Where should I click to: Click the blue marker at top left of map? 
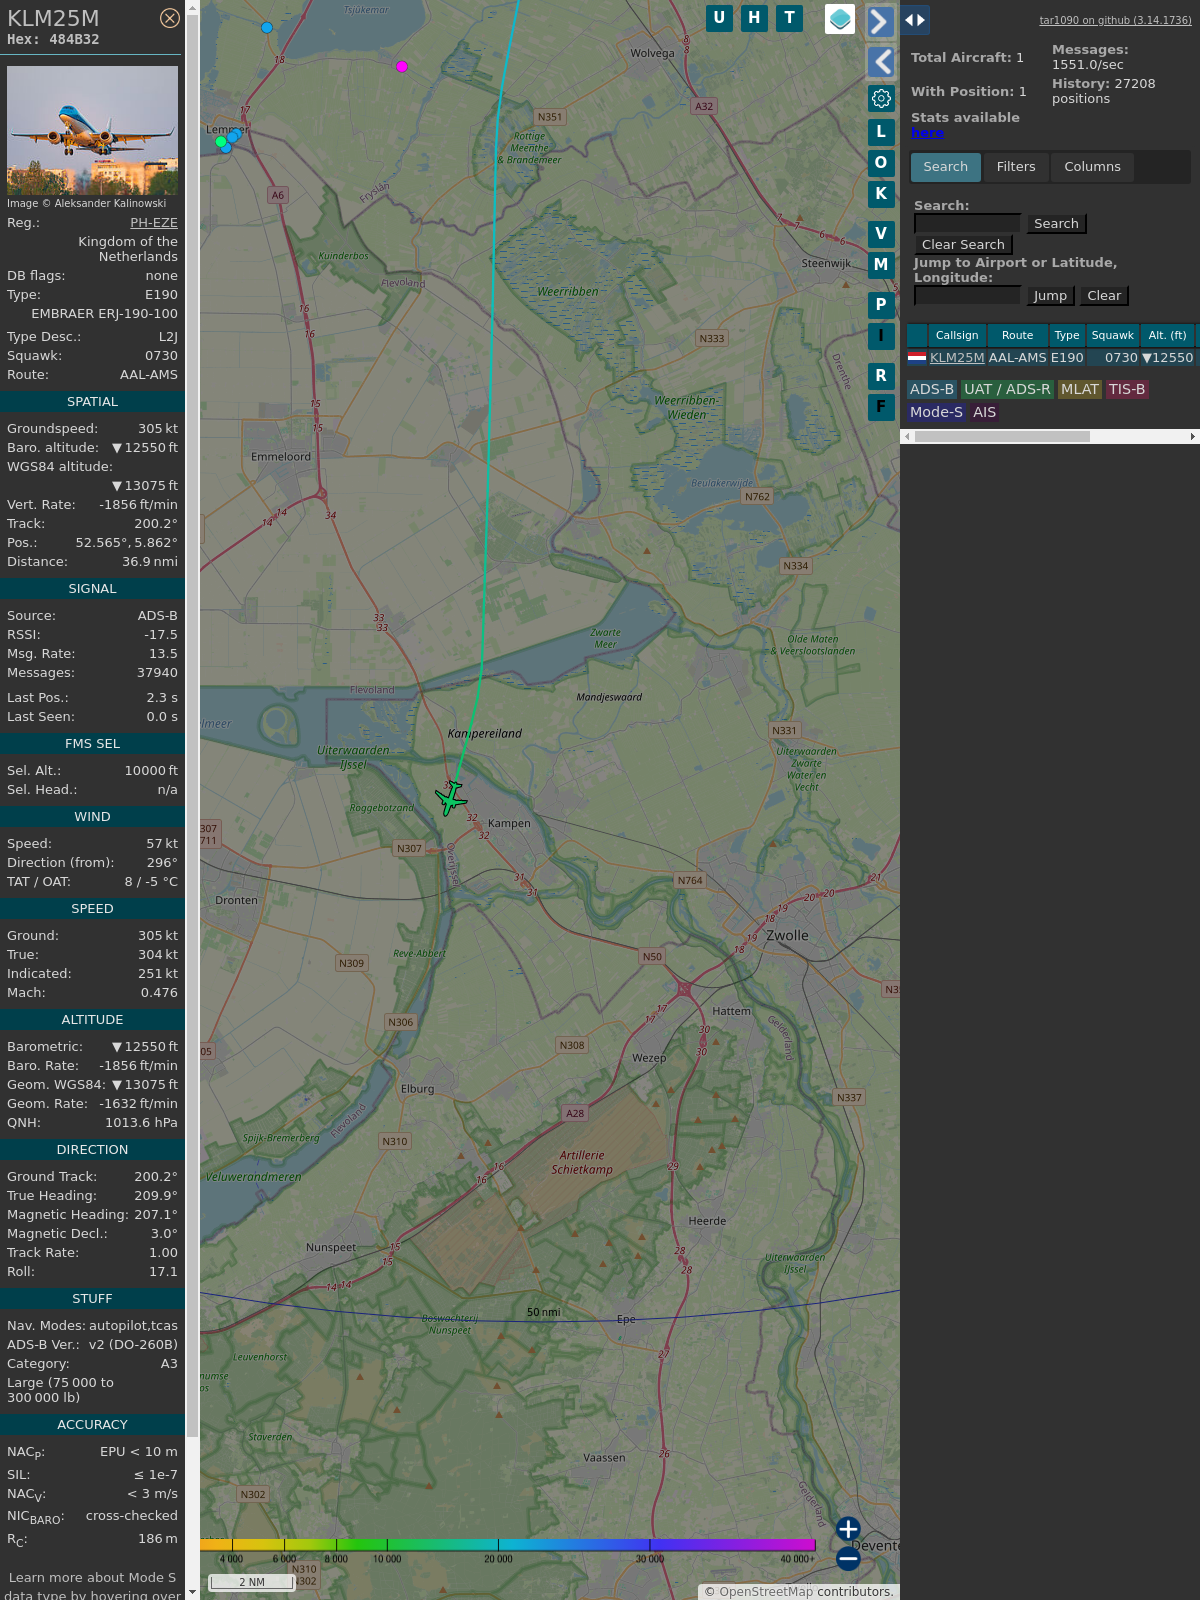coord(267,28)
